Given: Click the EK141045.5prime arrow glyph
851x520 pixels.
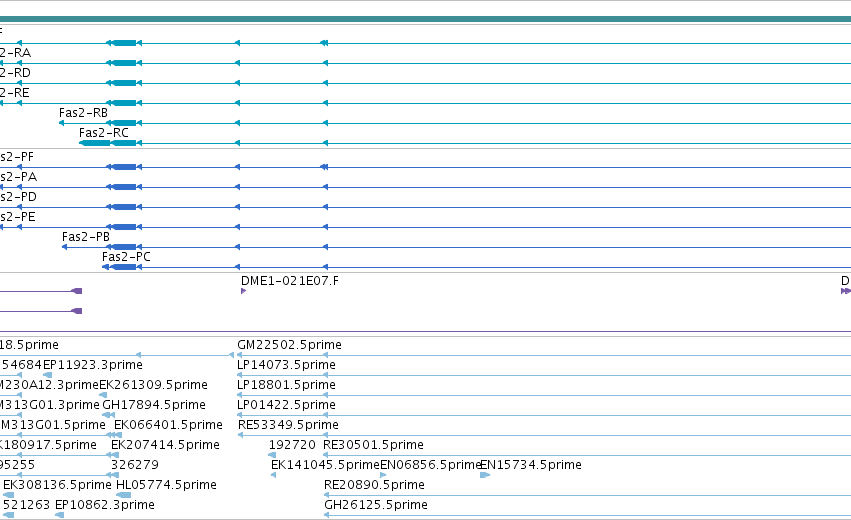Looking at the screenshot, I should click(x=273, y=475).
